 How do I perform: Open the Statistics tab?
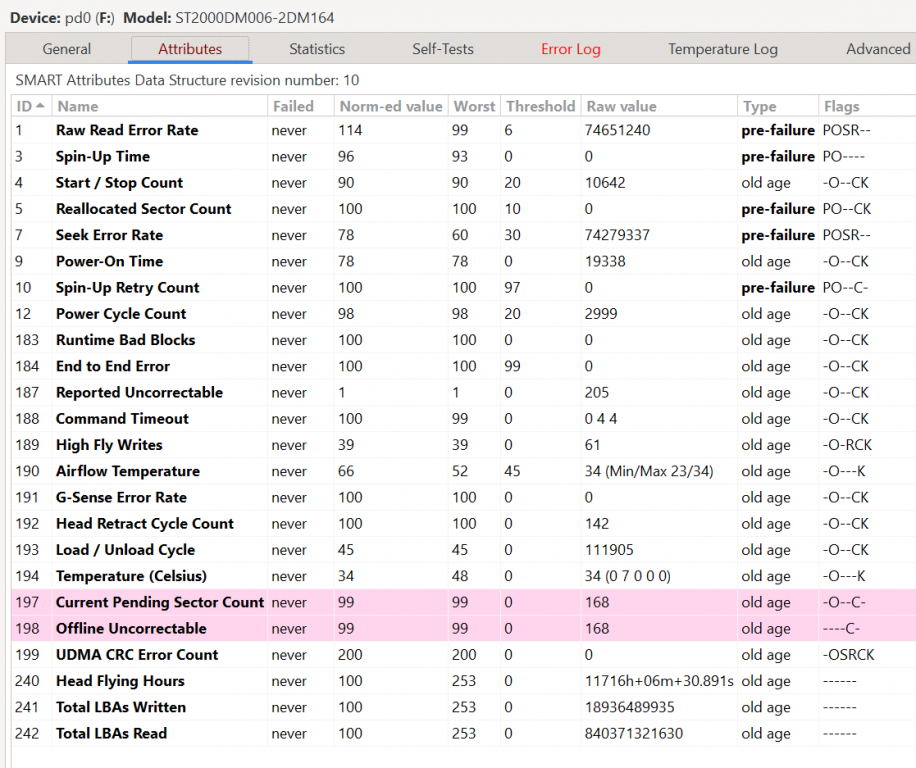pyautogui.click(x=317, y=49)
